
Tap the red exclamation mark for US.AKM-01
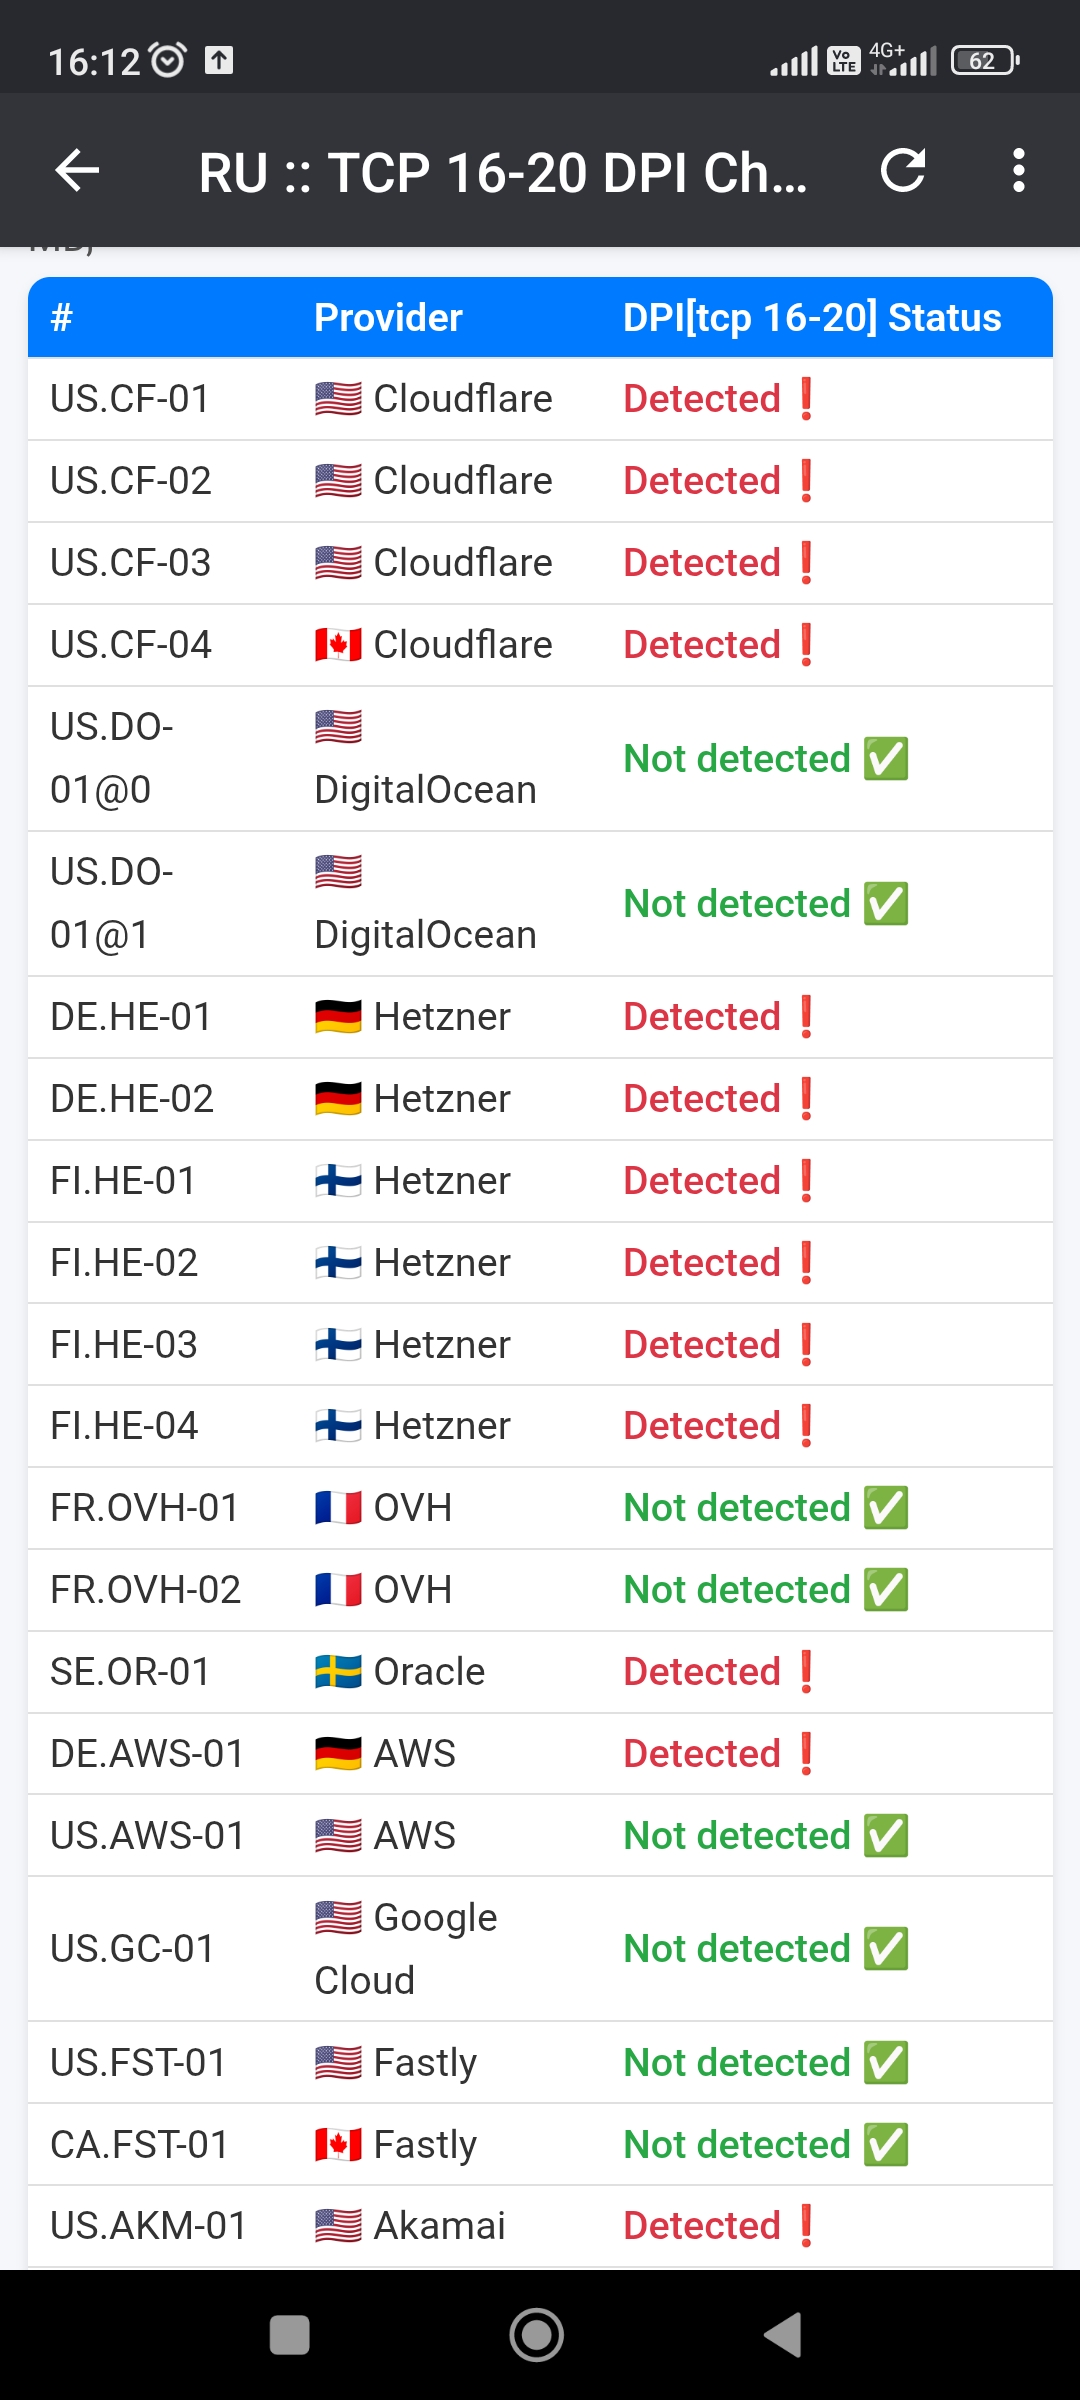pyautogui.click(x=806, y=2226)
